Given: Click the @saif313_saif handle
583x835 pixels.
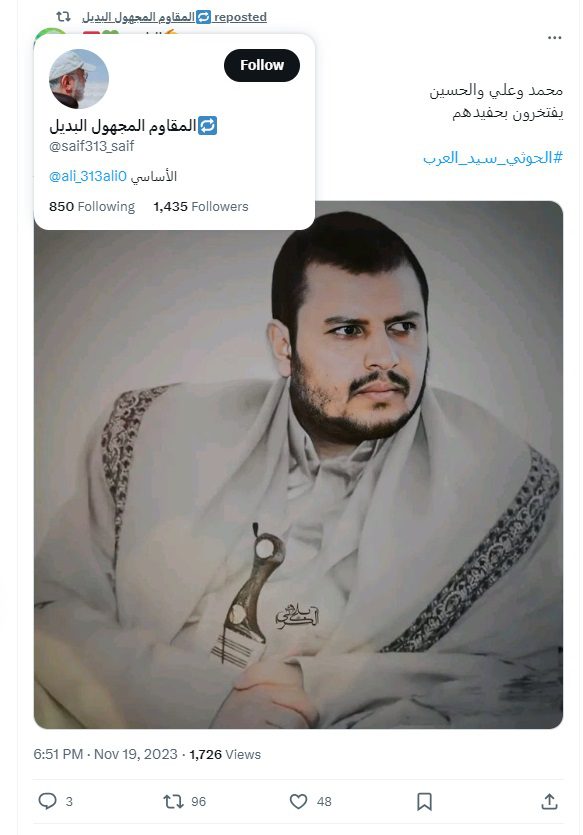Looking at the screenshot, I should click(x=92, y=146).
